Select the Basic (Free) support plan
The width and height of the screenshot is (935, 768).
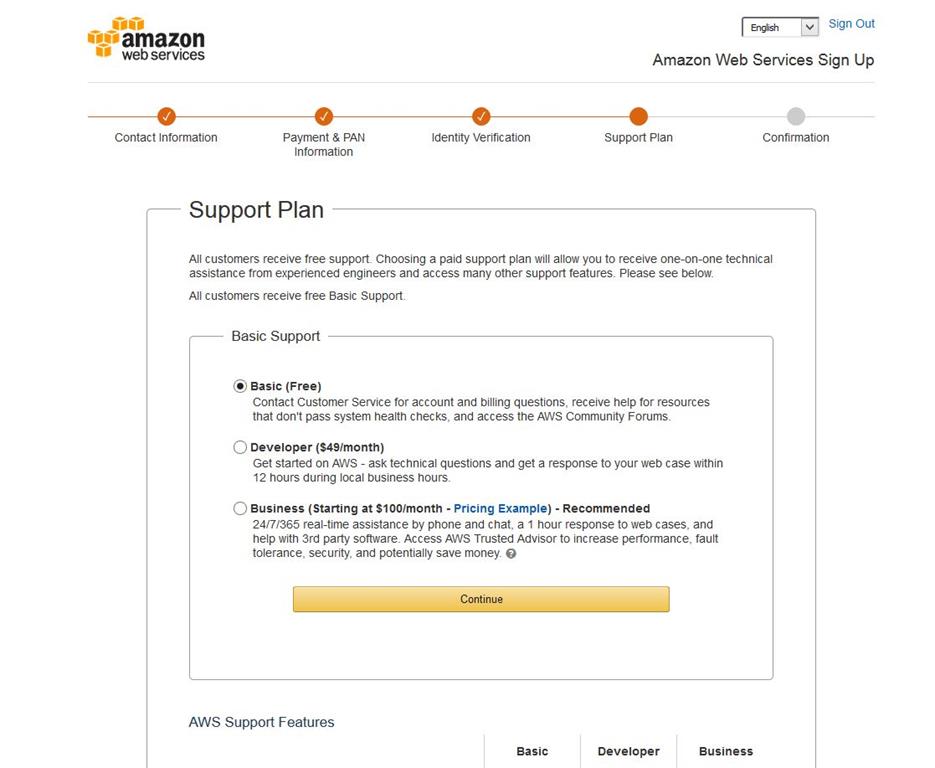[x=240, y=385]
